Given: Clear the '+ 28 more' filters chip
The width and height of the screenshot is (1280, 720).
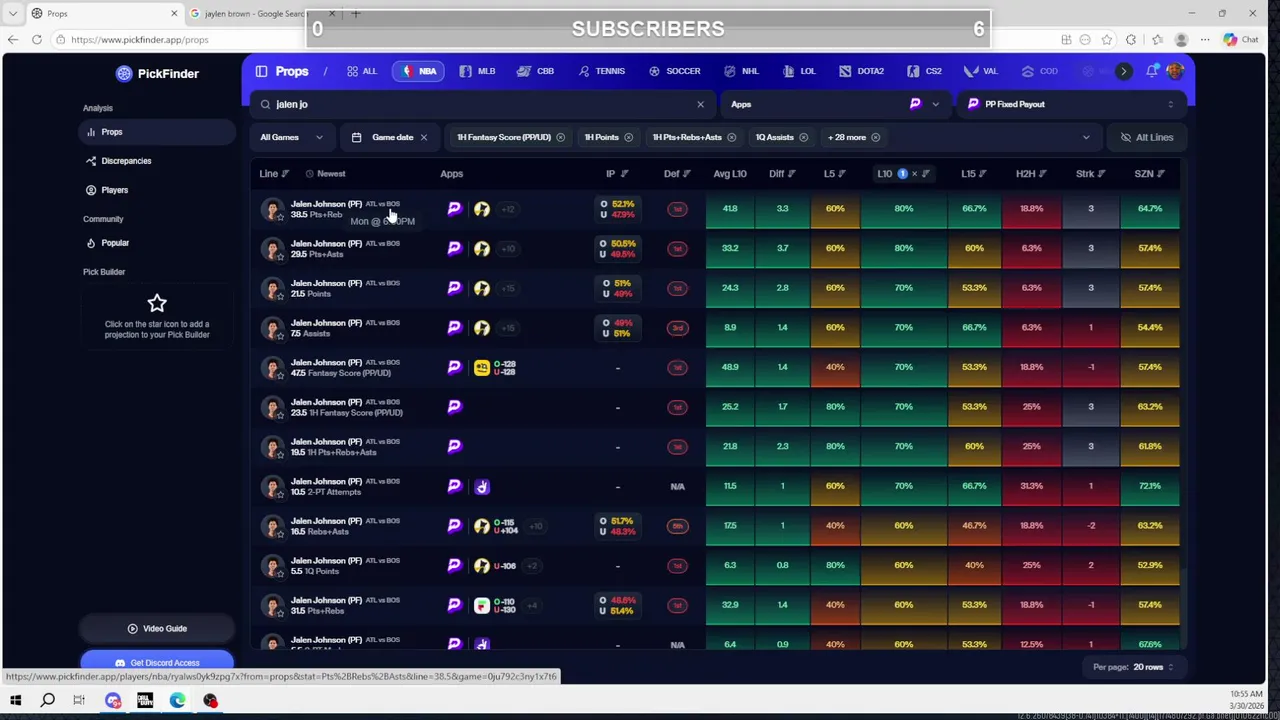Looking at the screenshot, I should coord(875,137).
